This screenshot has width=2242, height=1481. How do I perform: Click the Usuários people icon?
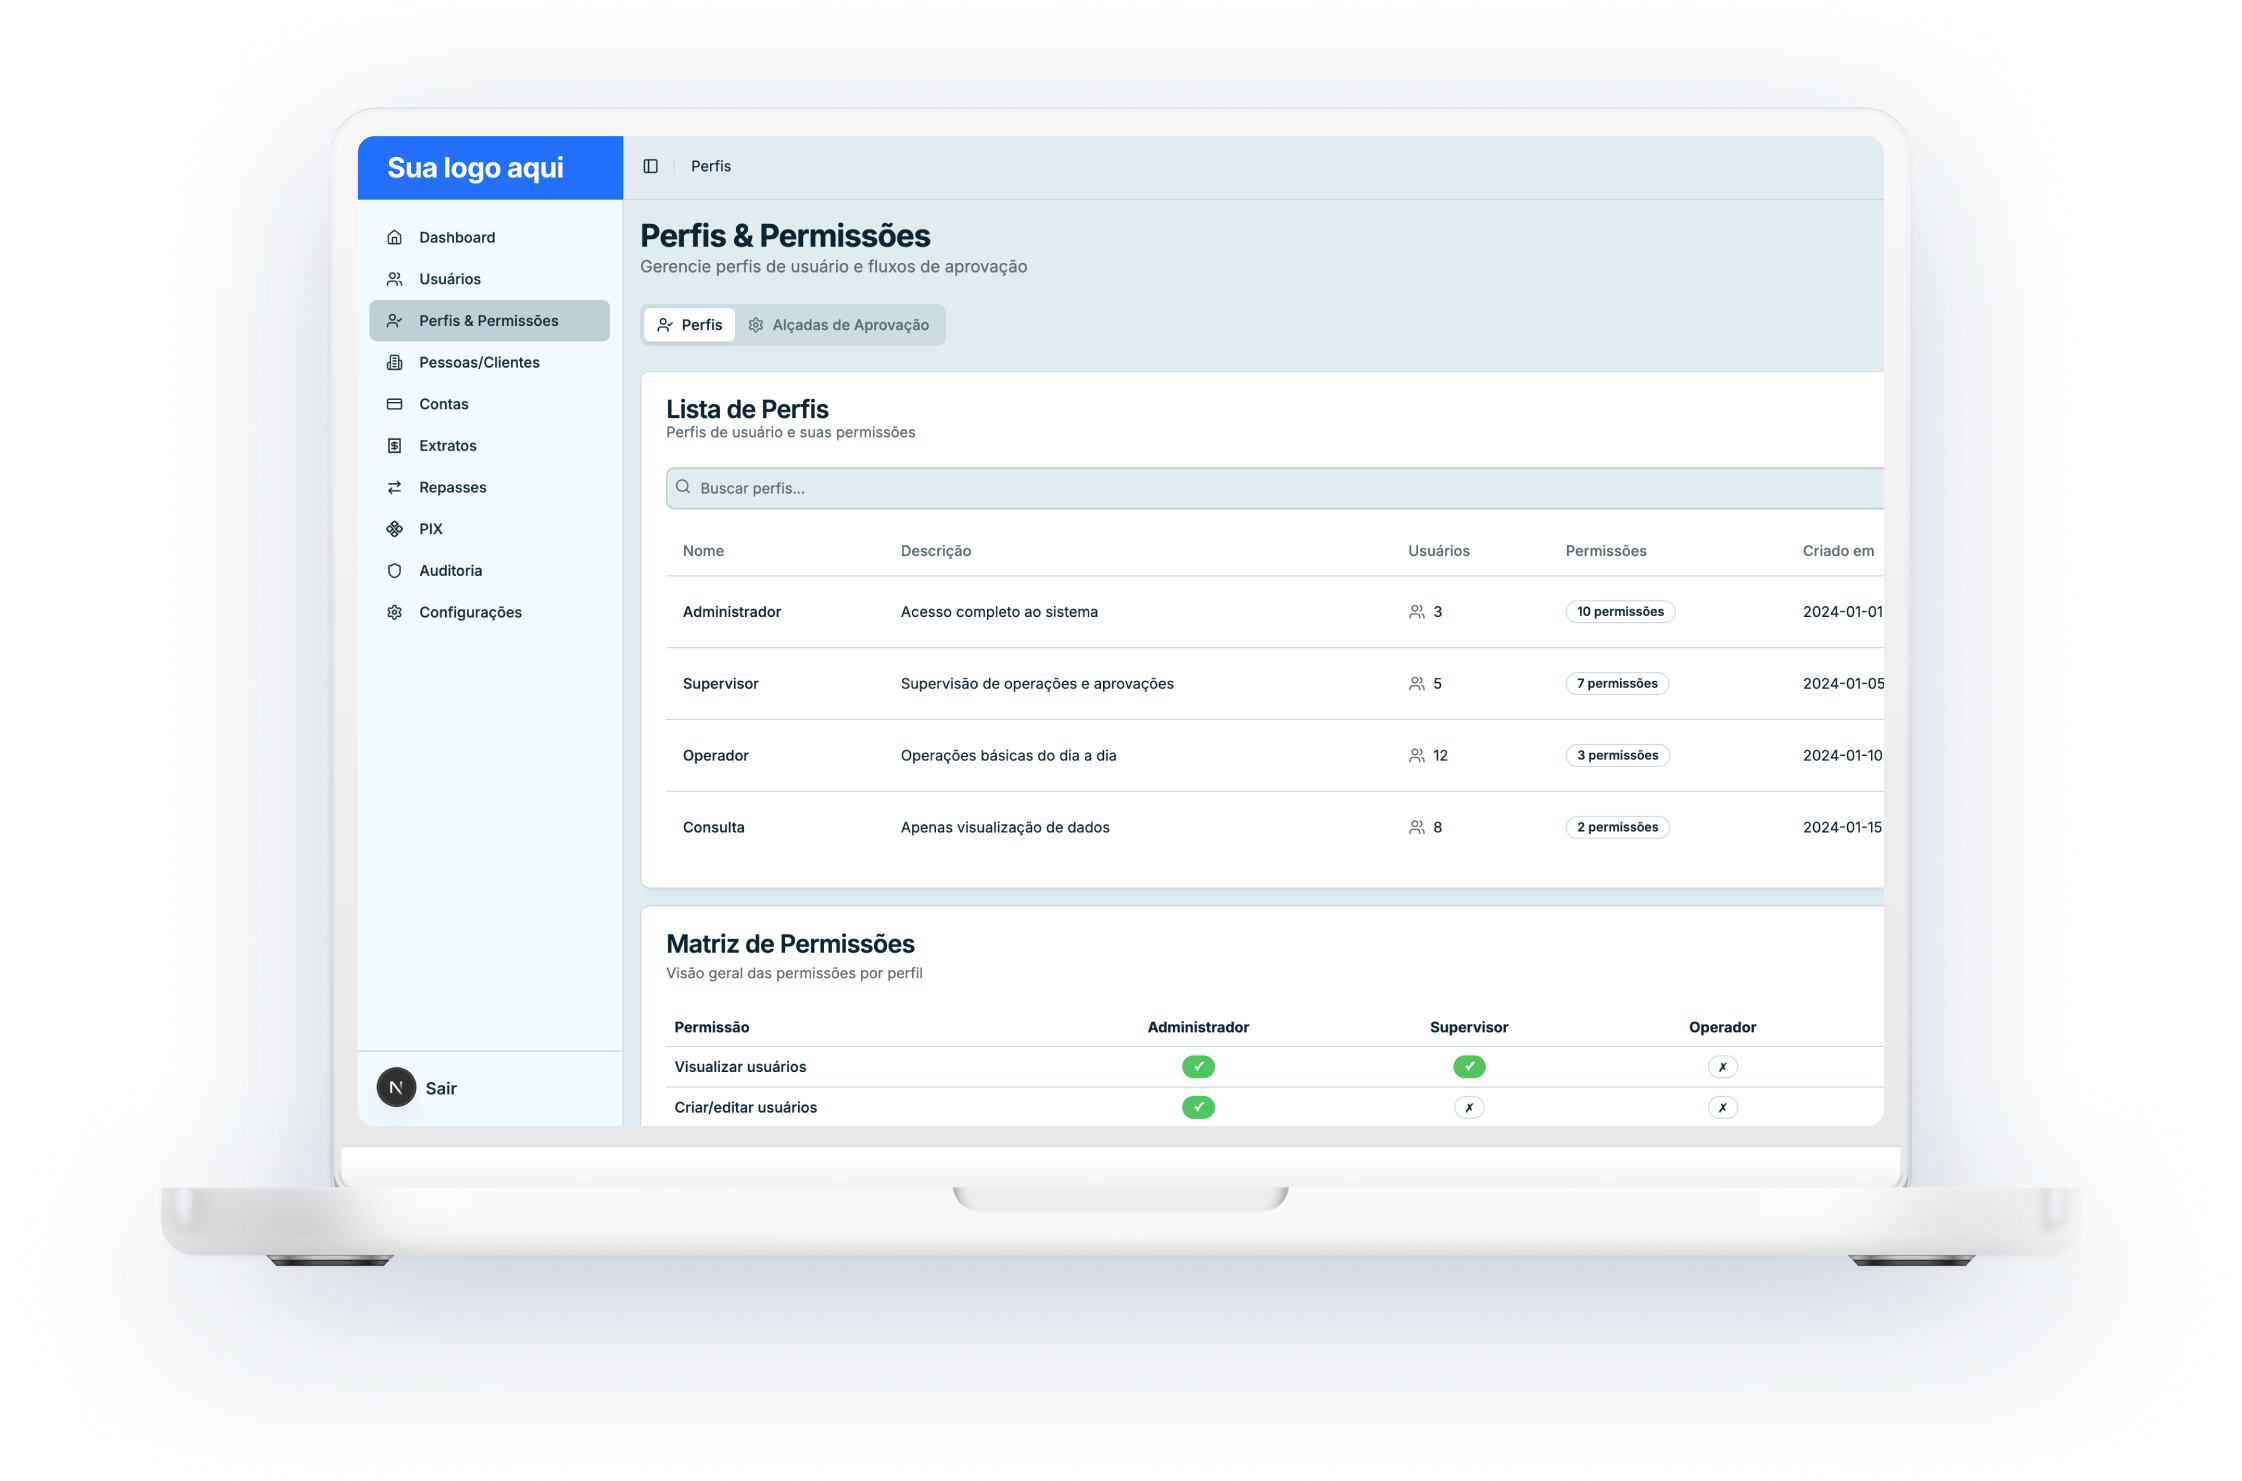(395, 279)
